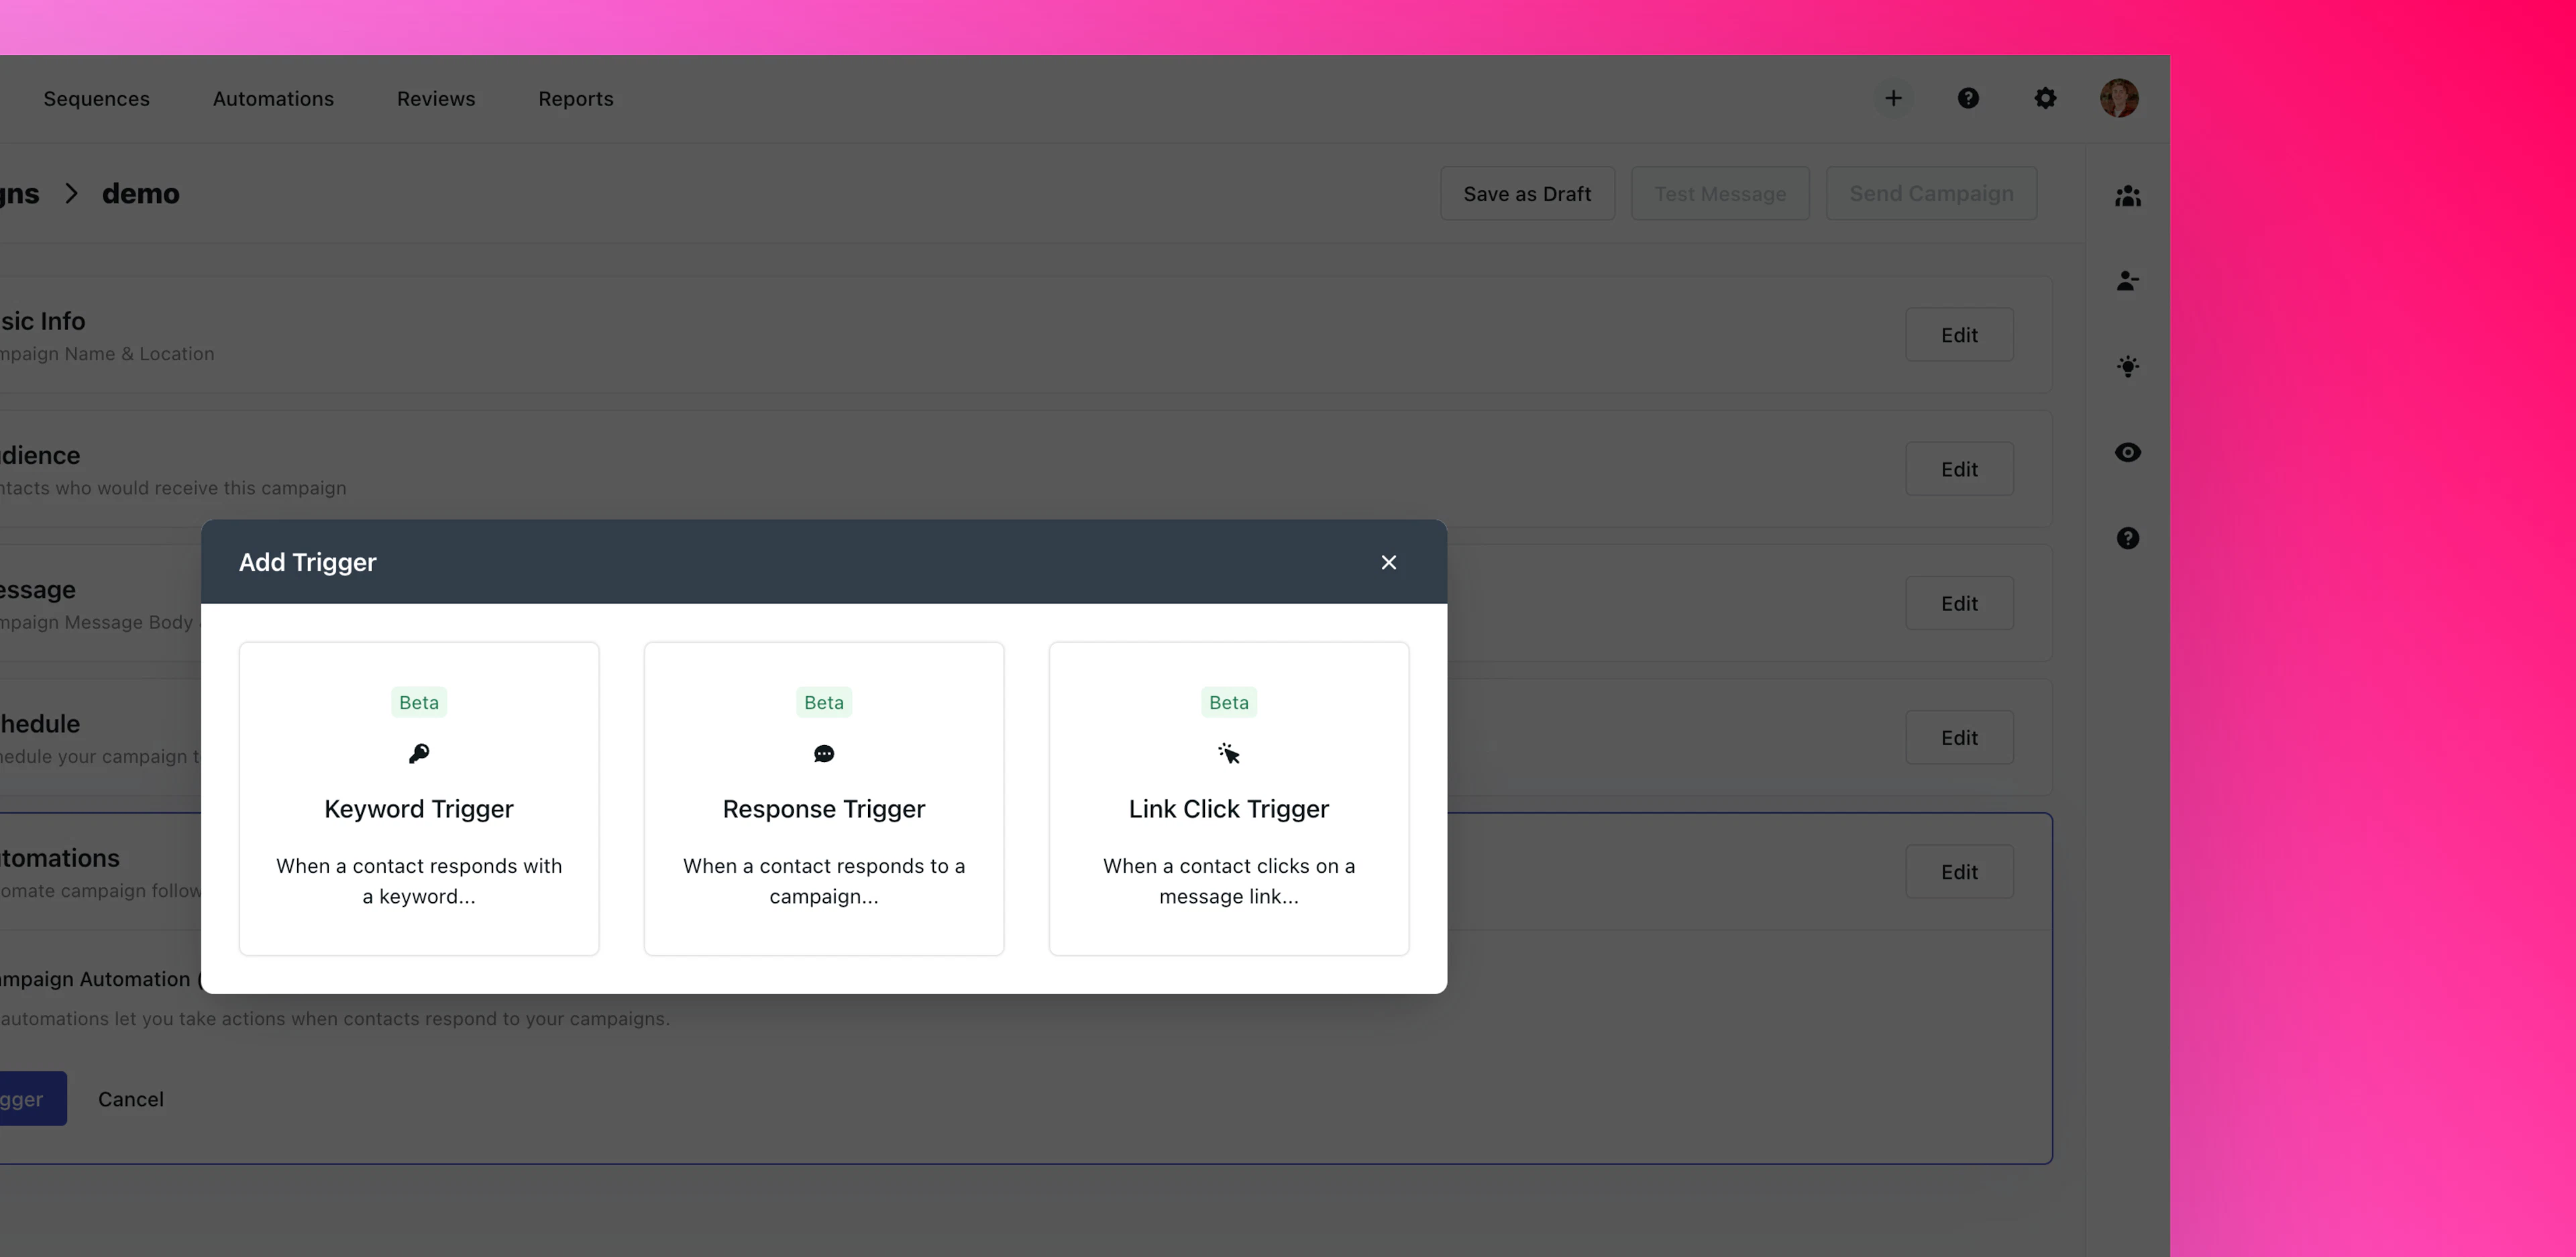Select the Keyword Trigger key icon
This screenshot has width=2576, height=1257.
pyautogui.click(x=418, y=753)
